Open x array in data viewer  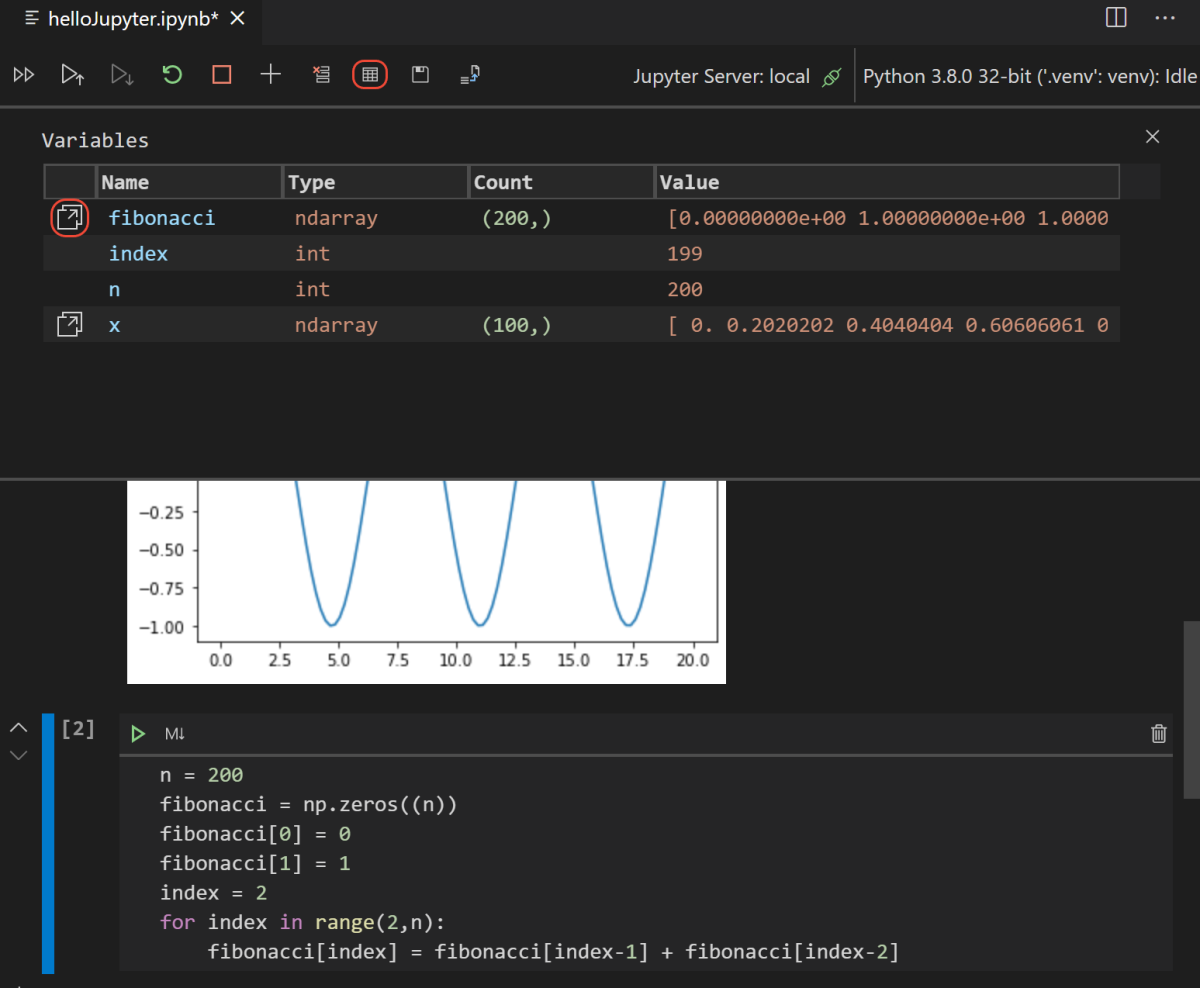[x=69, y=324]
